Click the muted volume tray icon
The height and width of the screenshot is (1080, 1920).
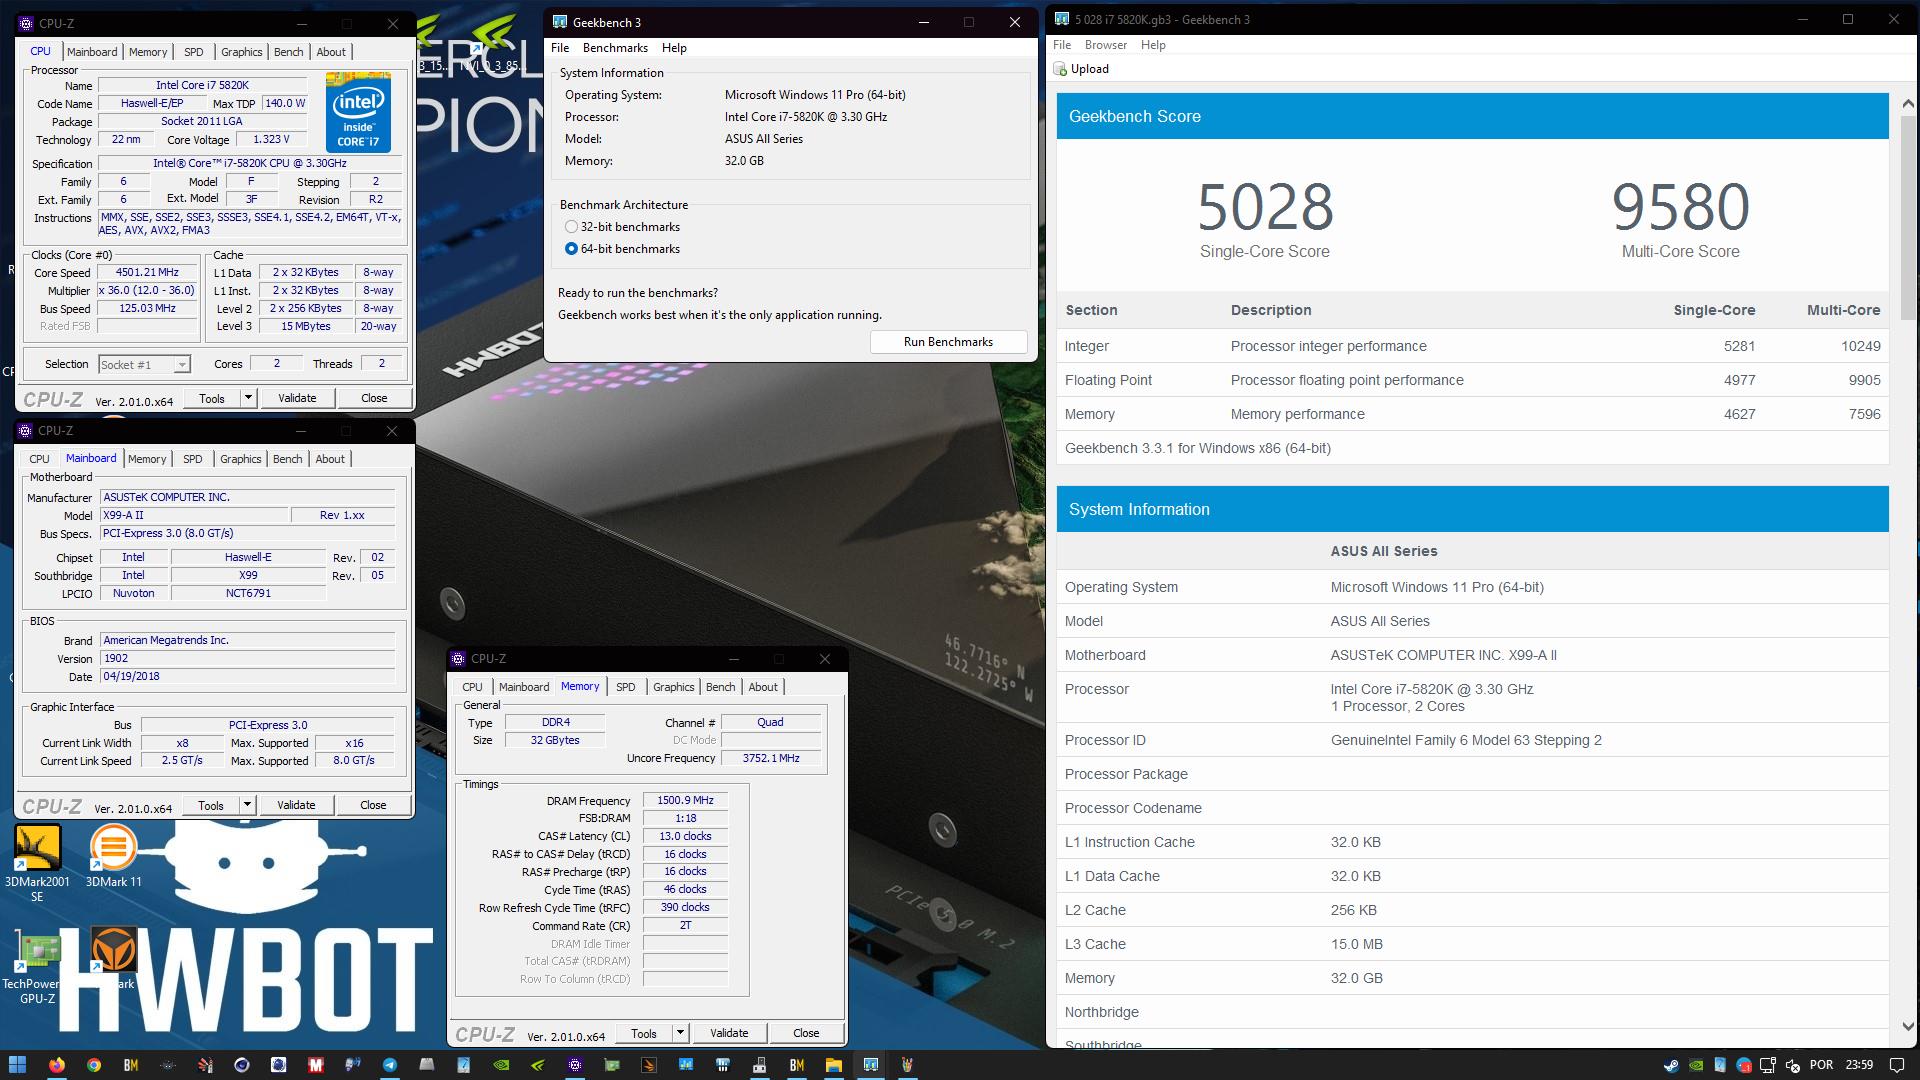point(1792,1065)
